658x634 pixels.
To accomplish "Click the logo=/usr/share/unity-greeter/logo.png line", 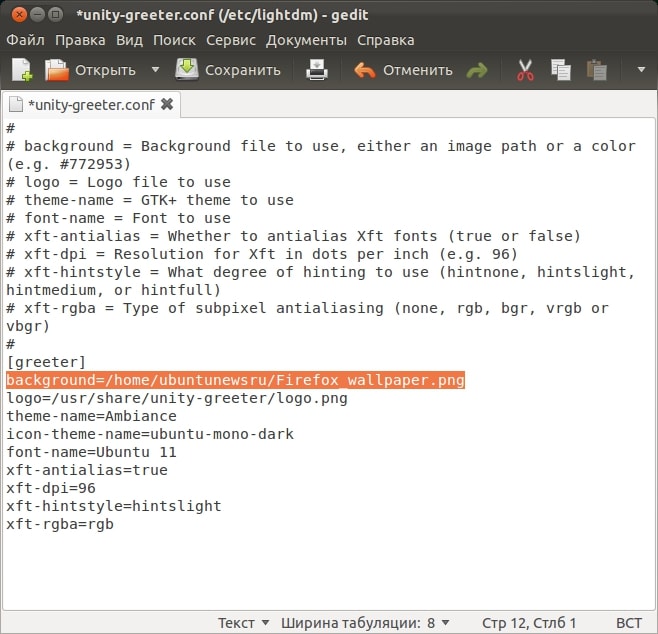I will click(x=177, y=398).
